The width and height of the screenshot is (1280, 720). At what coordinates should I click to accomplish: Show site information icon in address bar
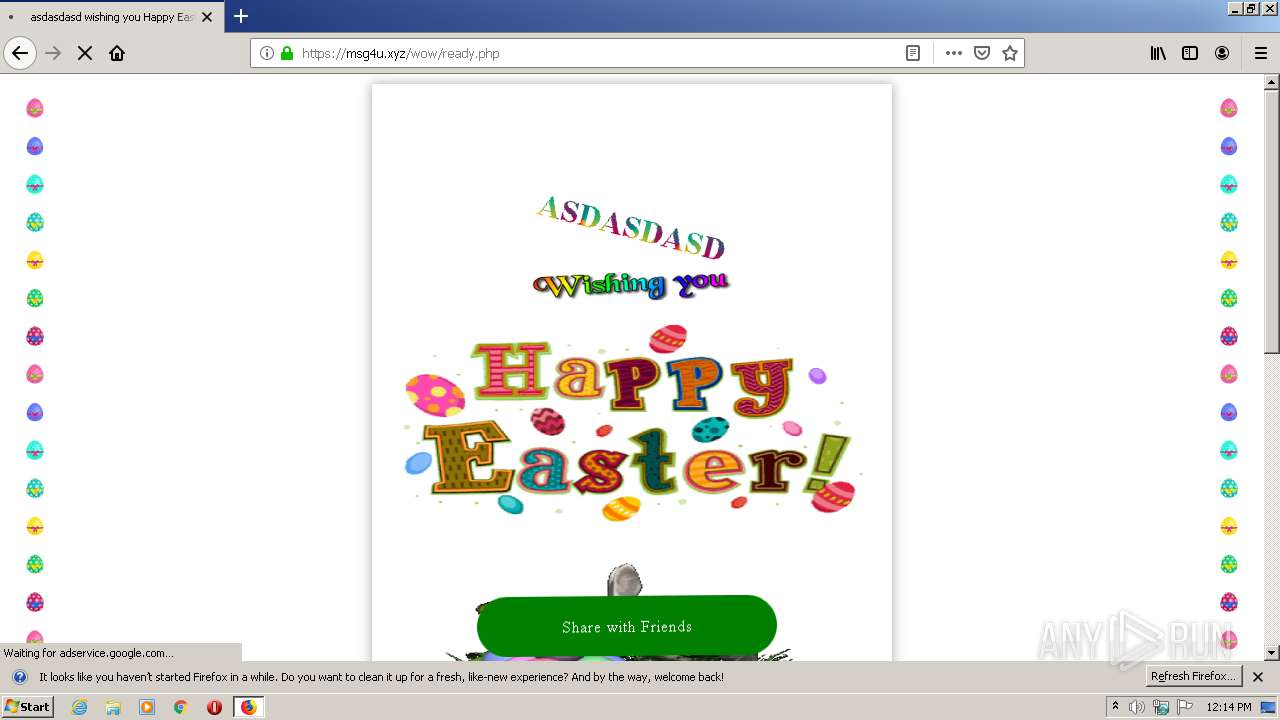point(267,53)
